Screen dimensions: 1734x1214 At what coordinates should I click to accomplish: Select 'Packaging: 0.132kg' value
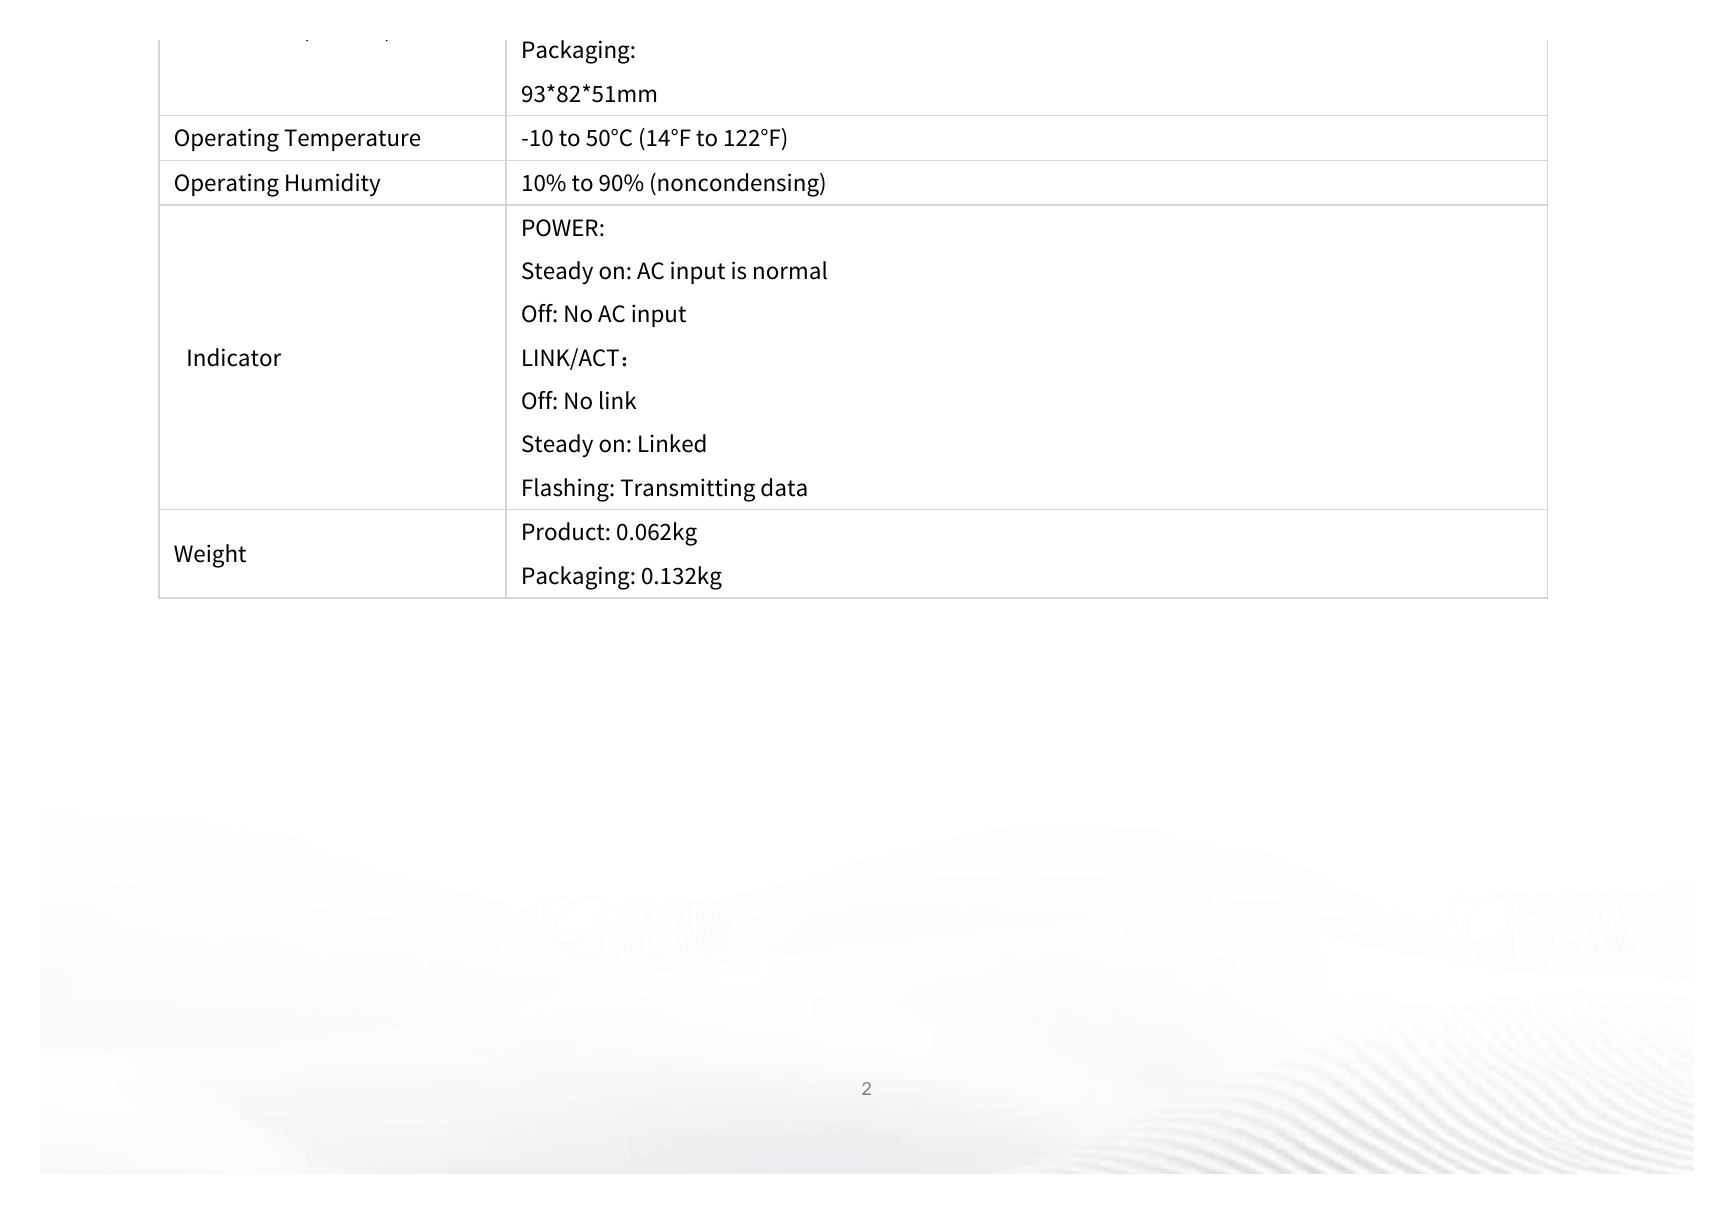pyautogui.click(x=621, y=576)
